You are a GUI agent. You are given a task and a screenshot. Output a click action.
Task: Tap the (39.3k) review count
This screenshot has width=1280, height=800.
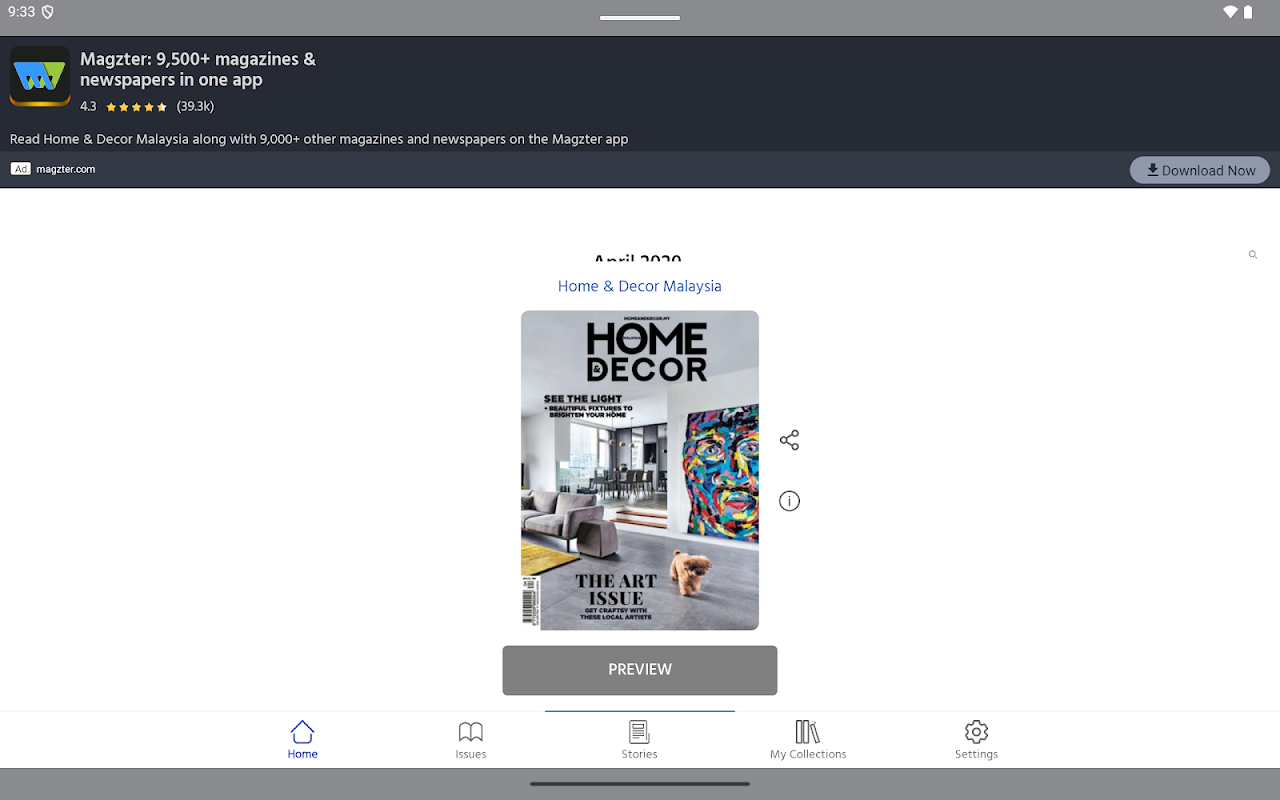point(195,106)
